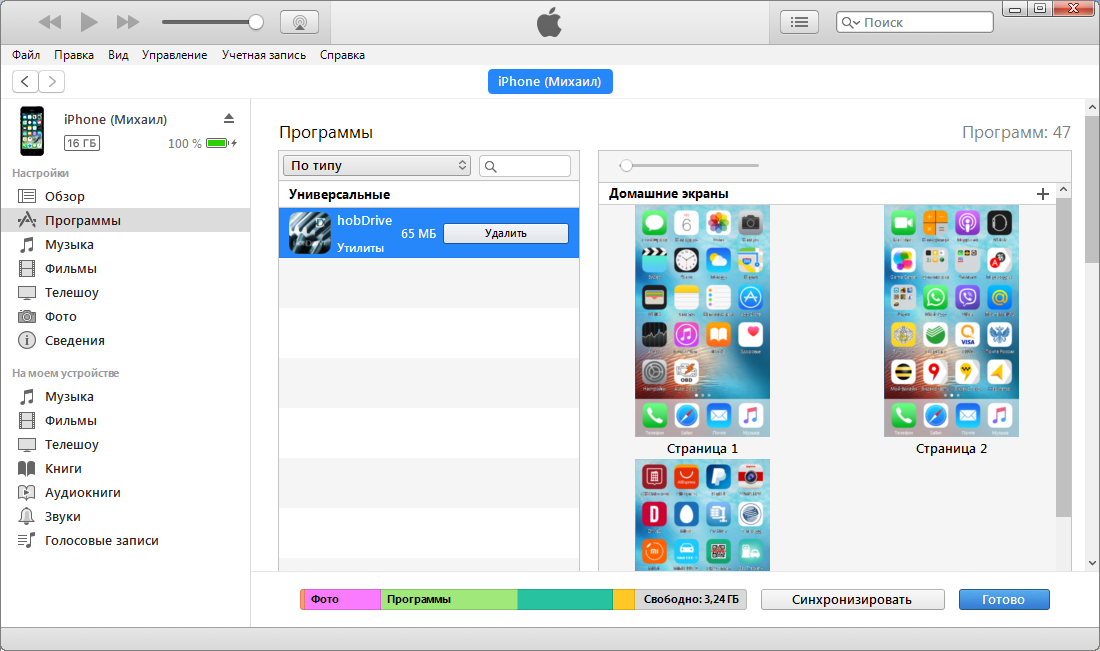
Task: Eject the iPhone with the eject icon
Action: [x=229, y=119]
